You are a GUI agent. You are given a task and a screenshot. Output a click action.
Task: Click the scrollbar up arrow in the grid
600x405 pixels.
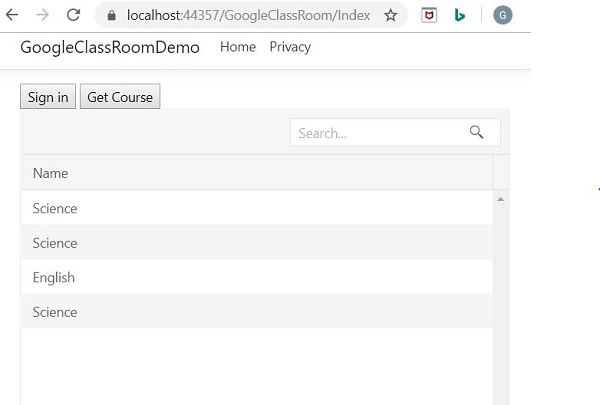[500, 199]
